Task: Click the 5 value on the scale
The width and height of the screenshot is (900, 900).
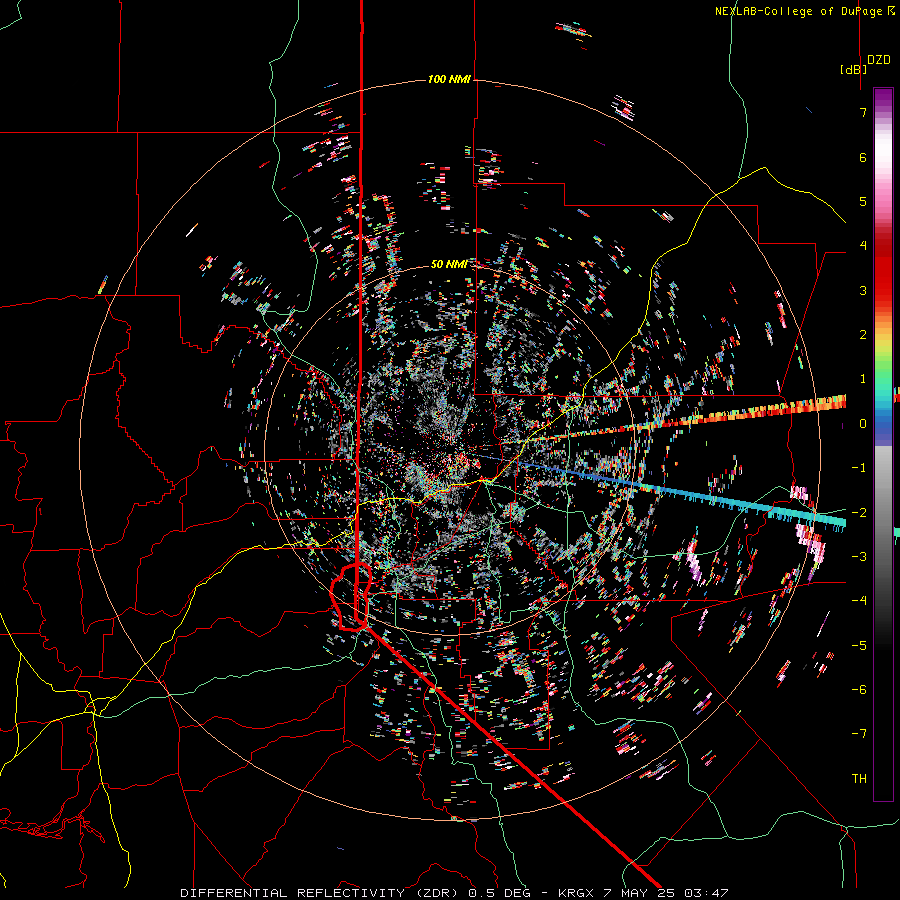Action: [863, 201]
